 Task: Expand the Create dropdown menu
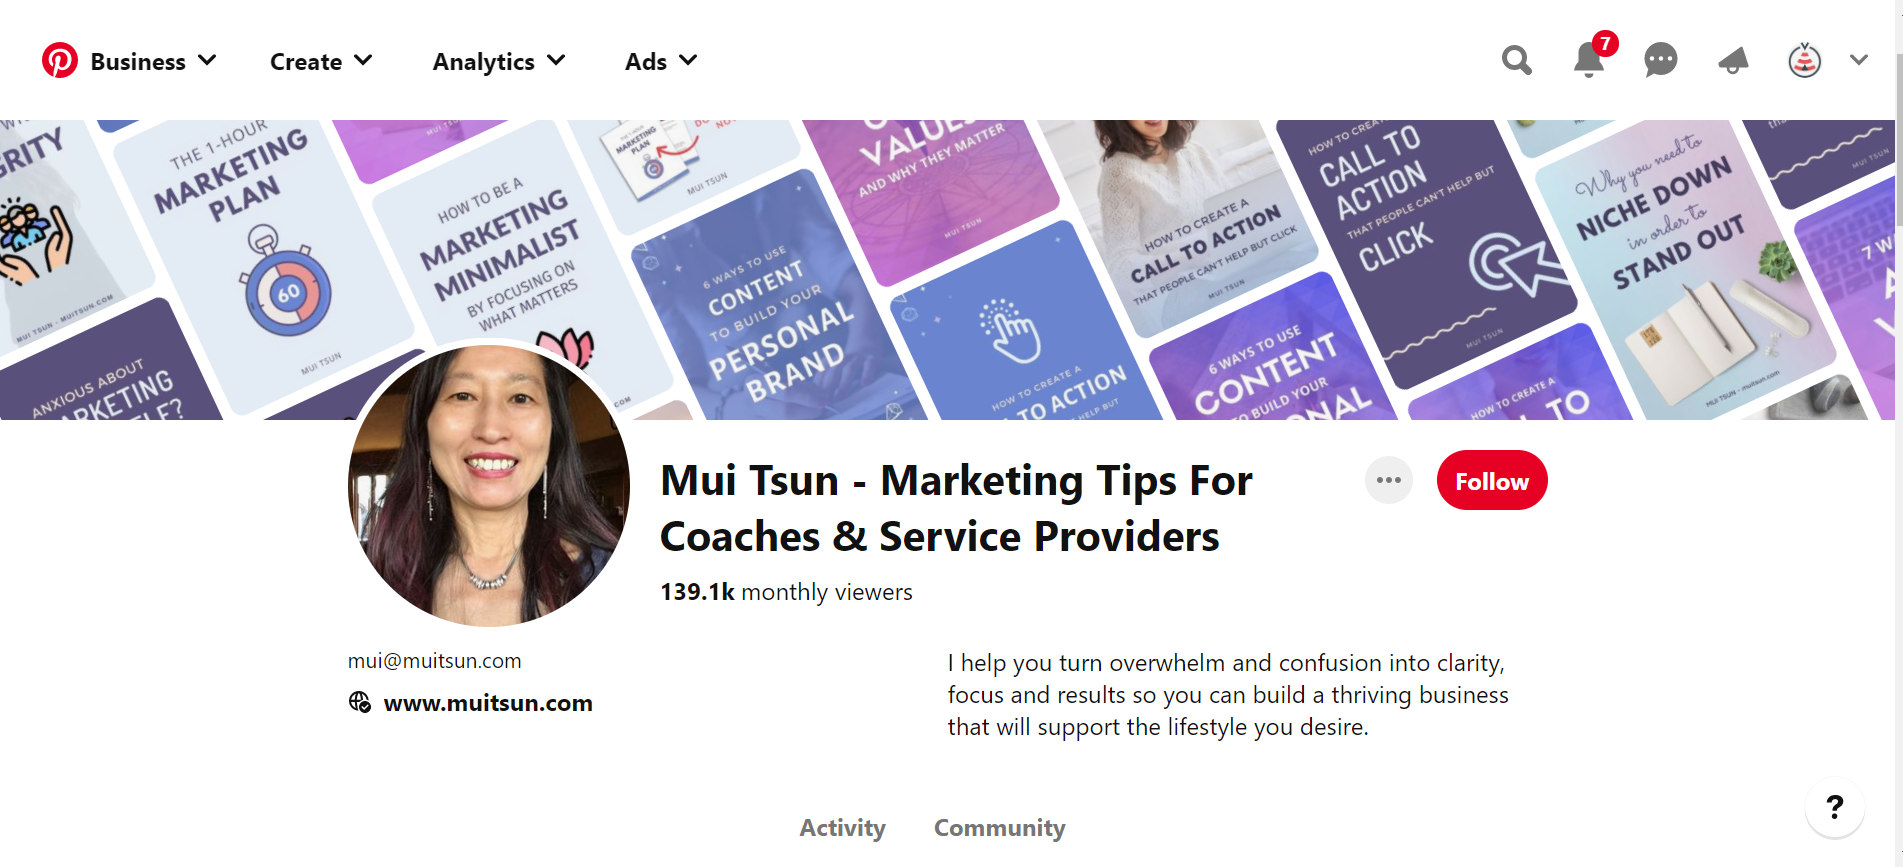[x=321, y=61]
